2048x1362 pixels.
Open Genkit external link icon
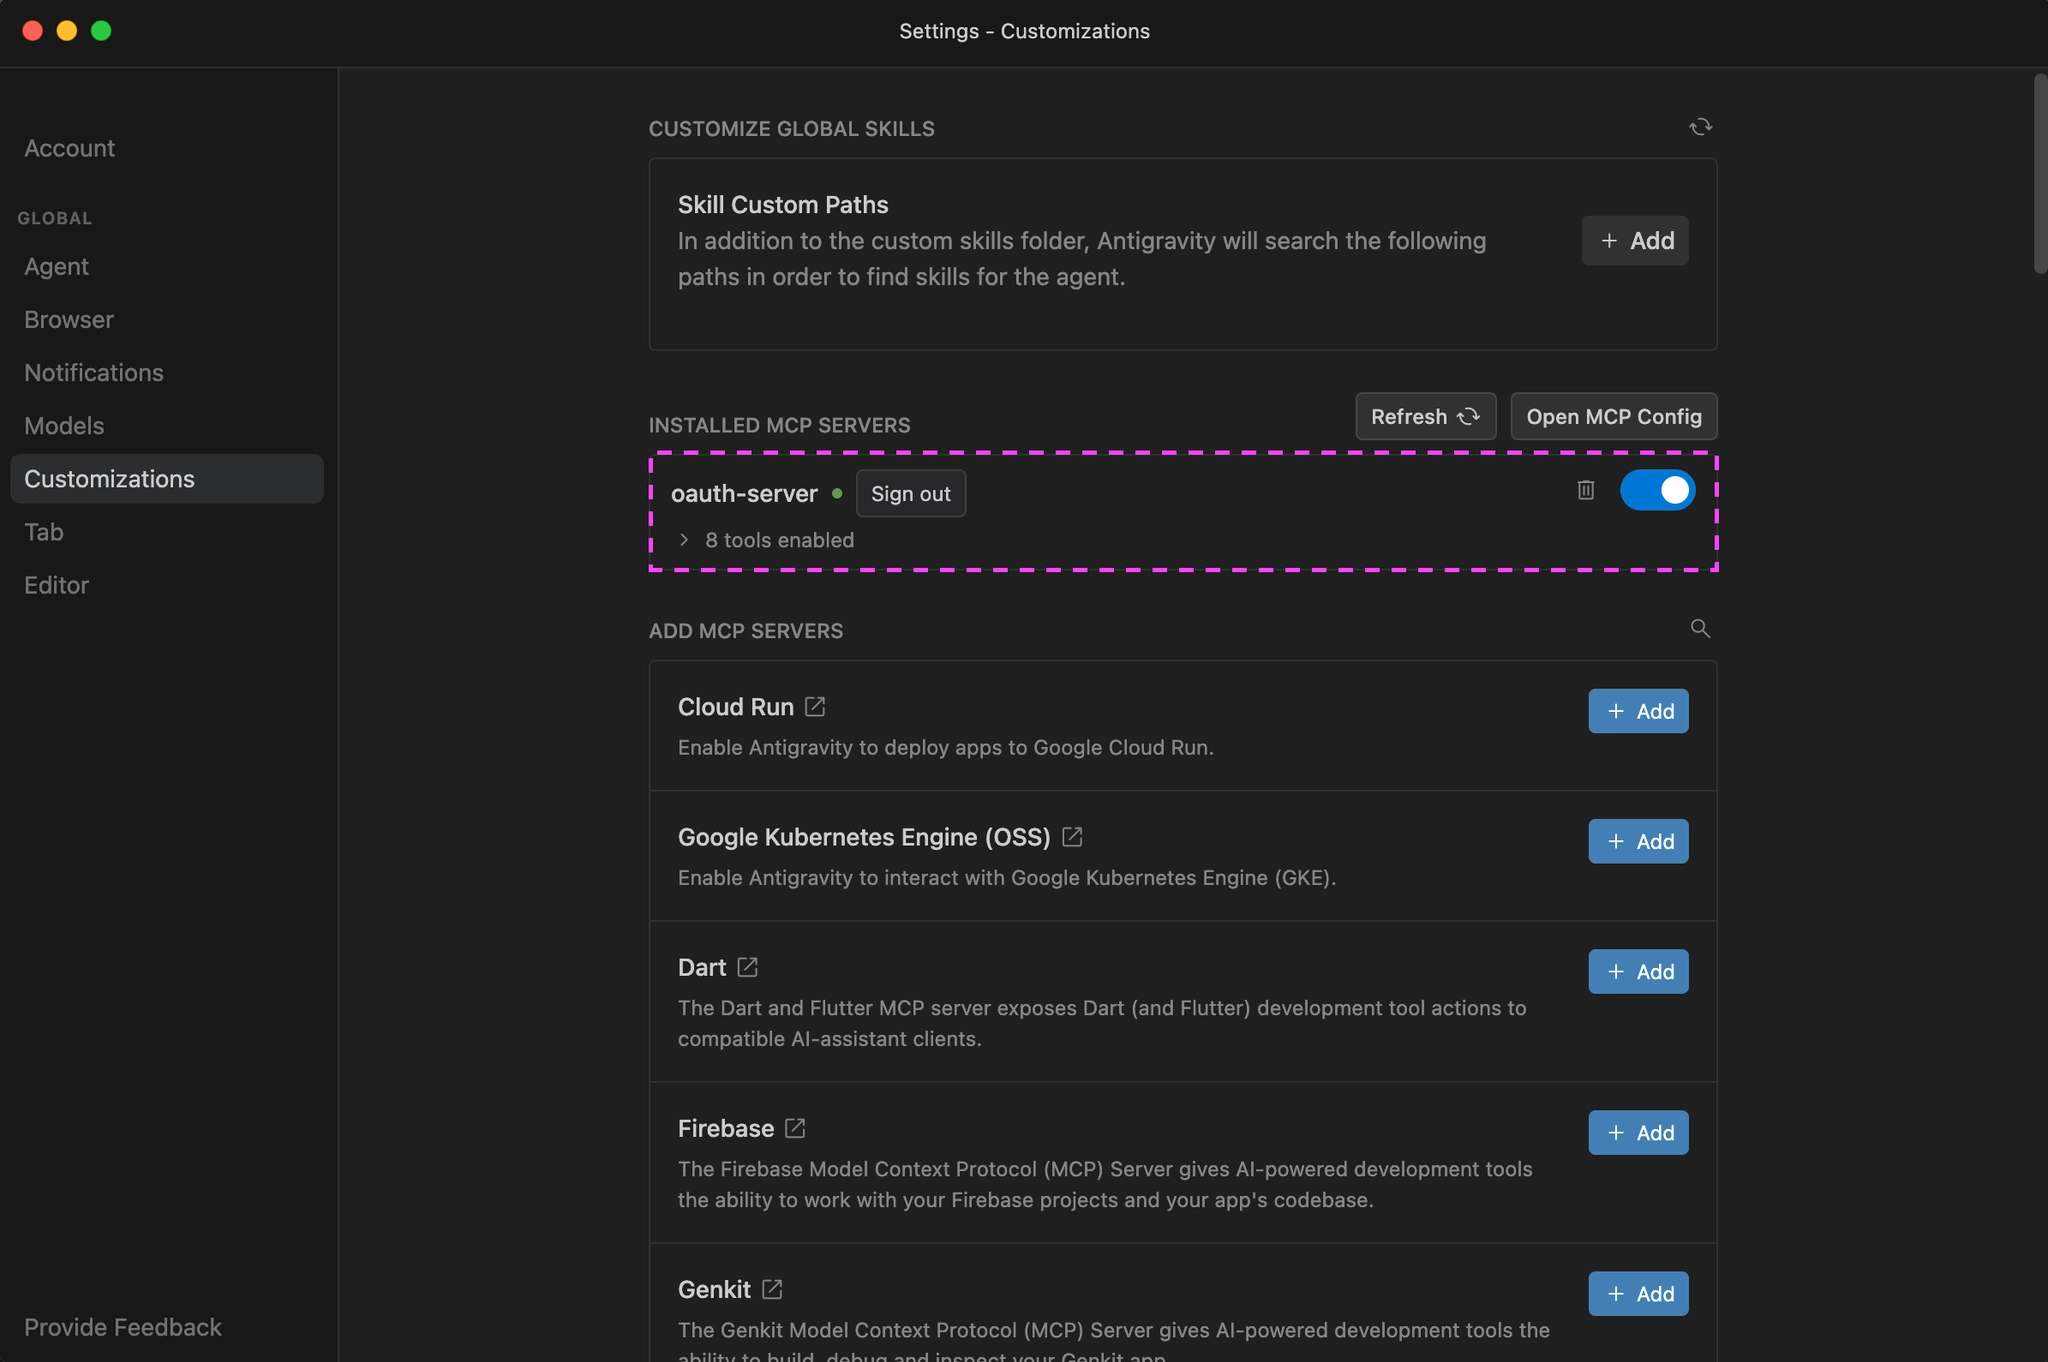click(x=772, y=1289)
